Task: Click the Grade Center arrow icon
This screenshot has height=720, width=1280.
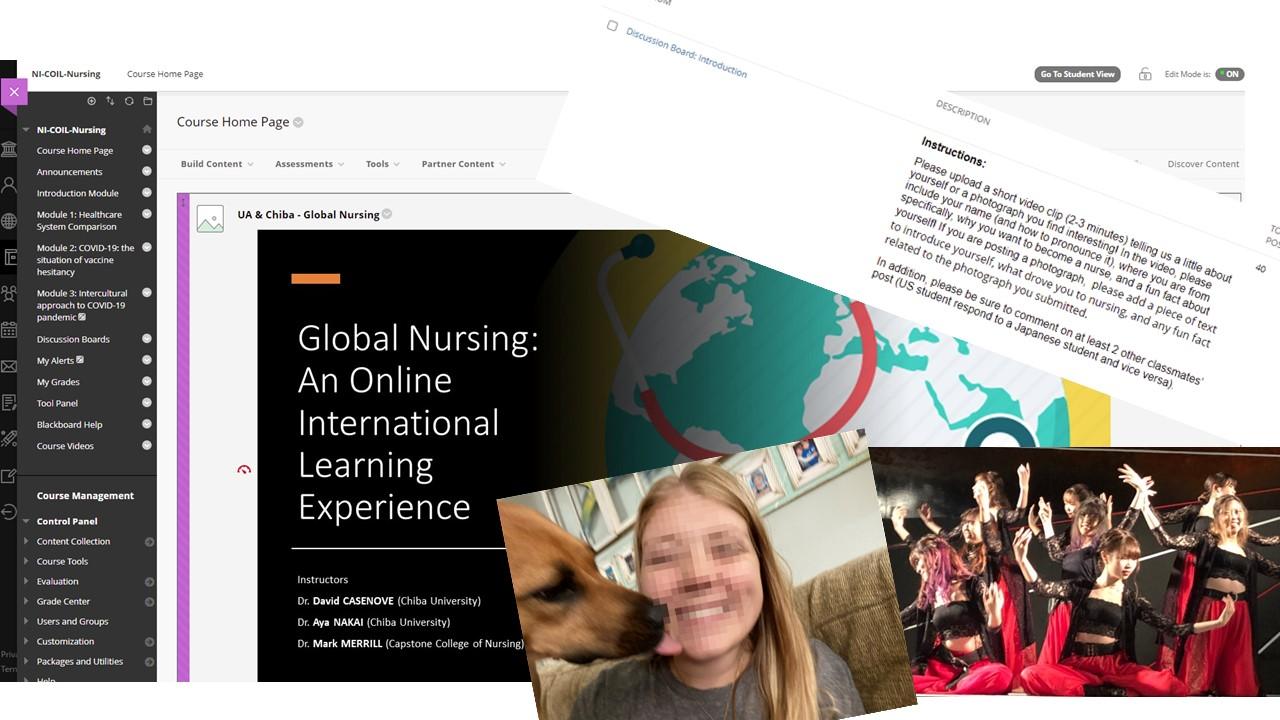Action: coord(149,602)
